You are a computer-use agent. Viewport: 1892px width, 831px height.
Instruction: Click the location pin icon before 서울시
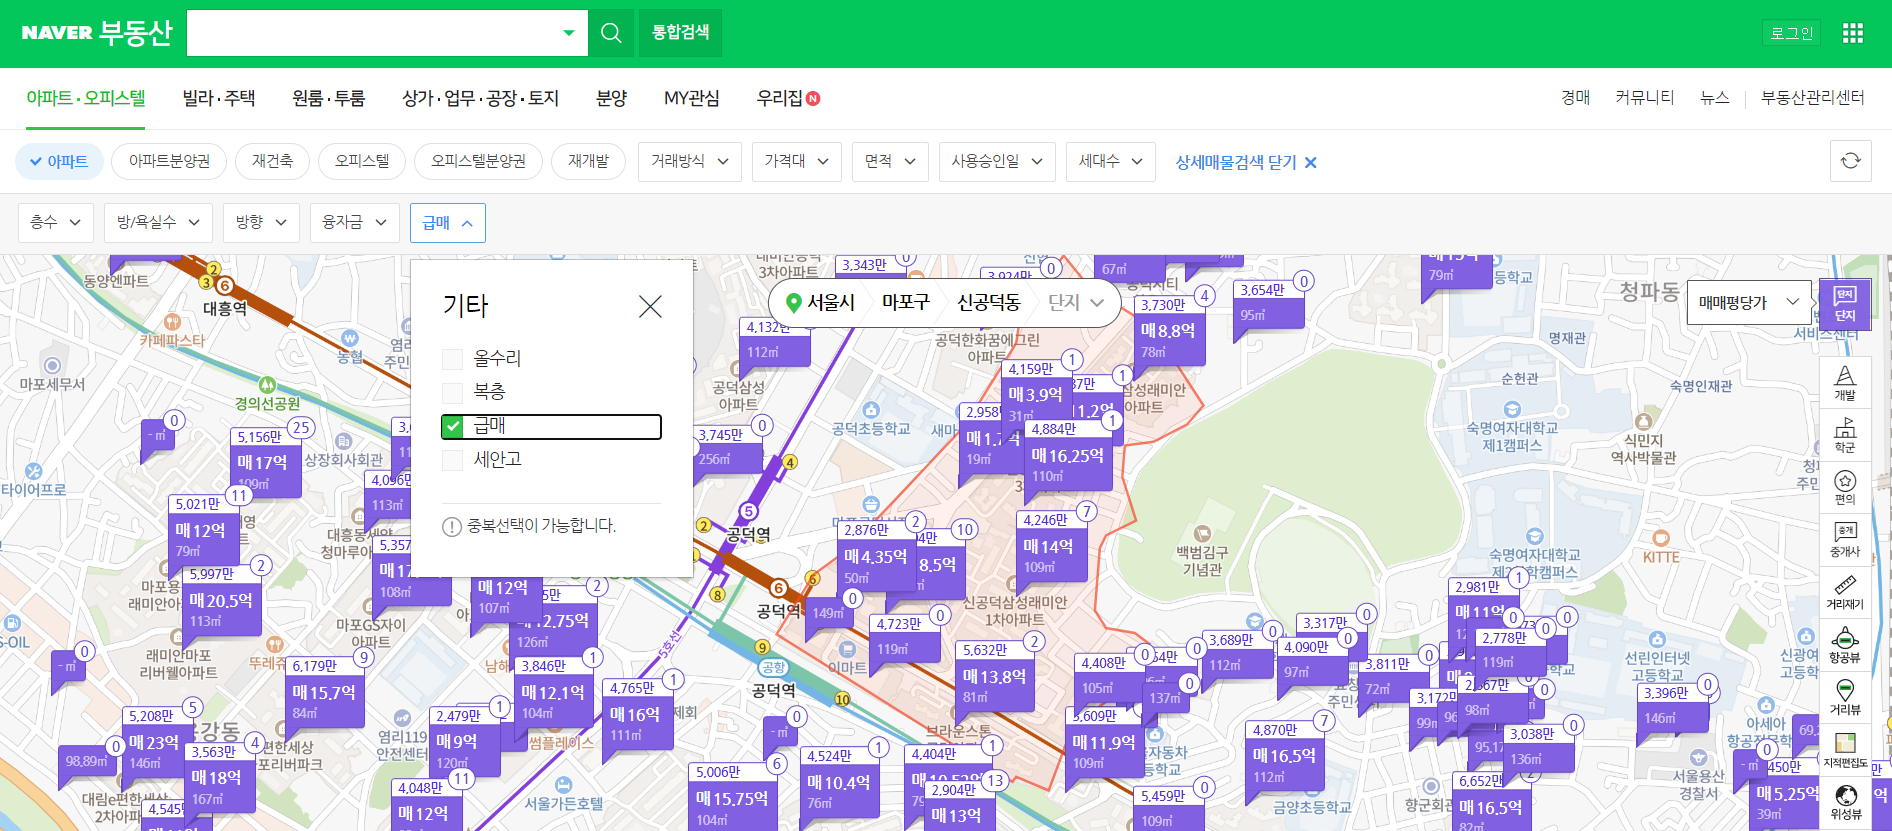793,302
